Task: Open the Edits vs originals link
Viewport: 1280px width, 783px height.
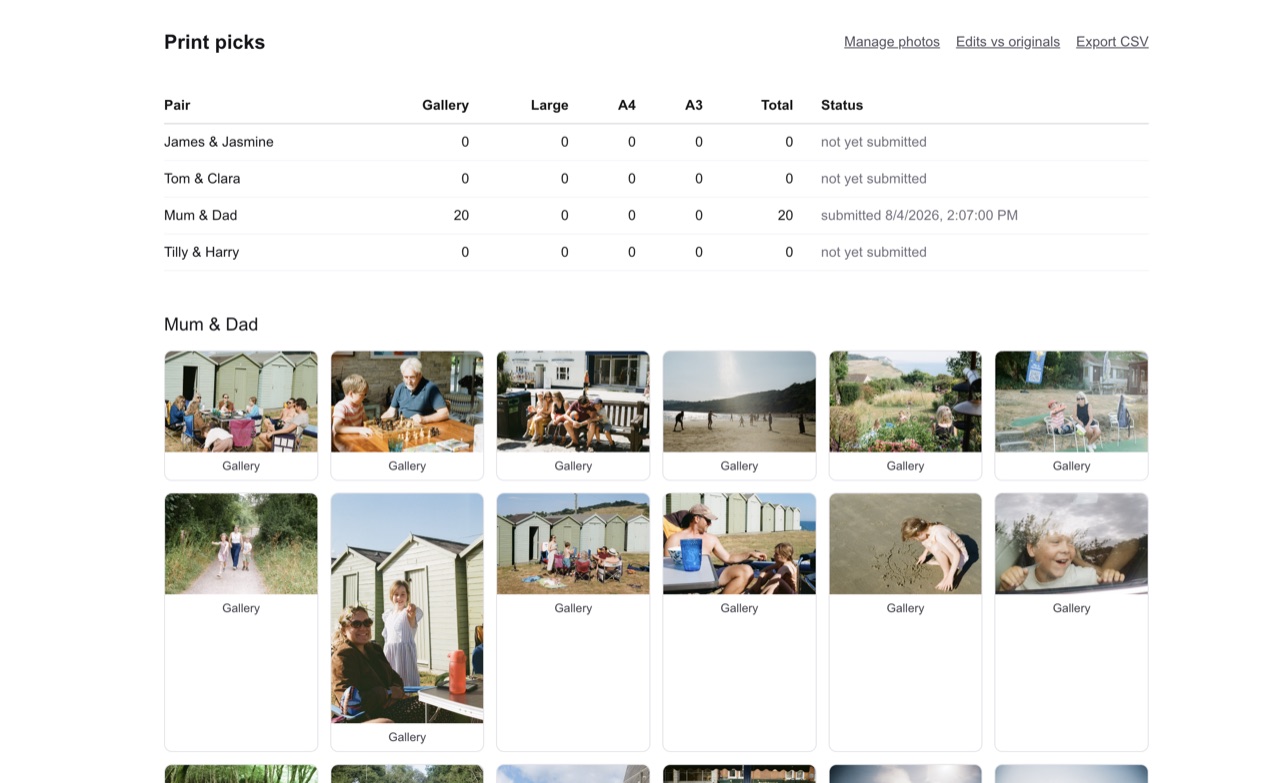Action: 1008,42
